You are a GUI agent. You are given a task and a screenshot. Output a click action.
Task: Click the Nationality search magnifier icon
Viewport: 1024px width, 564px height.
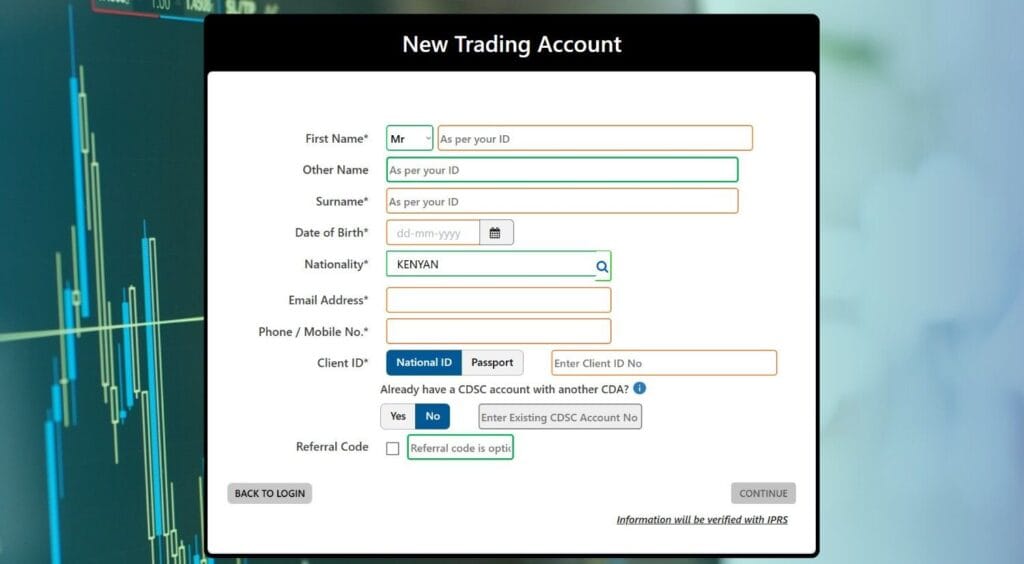602,266
